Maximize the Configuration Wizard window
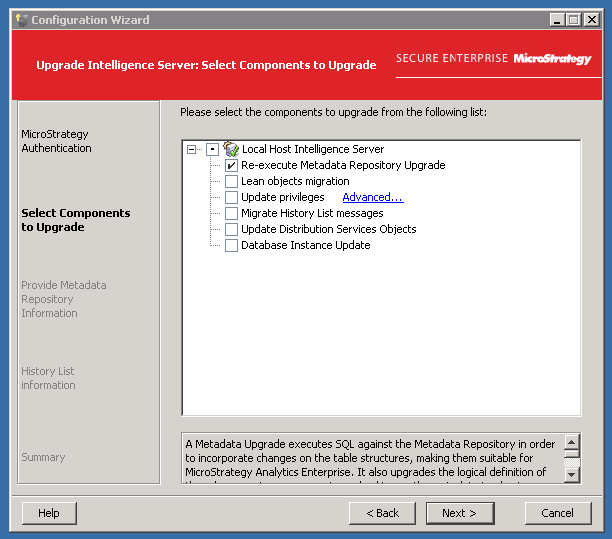This screenshot has height=539, width=612. pos(574,20)
